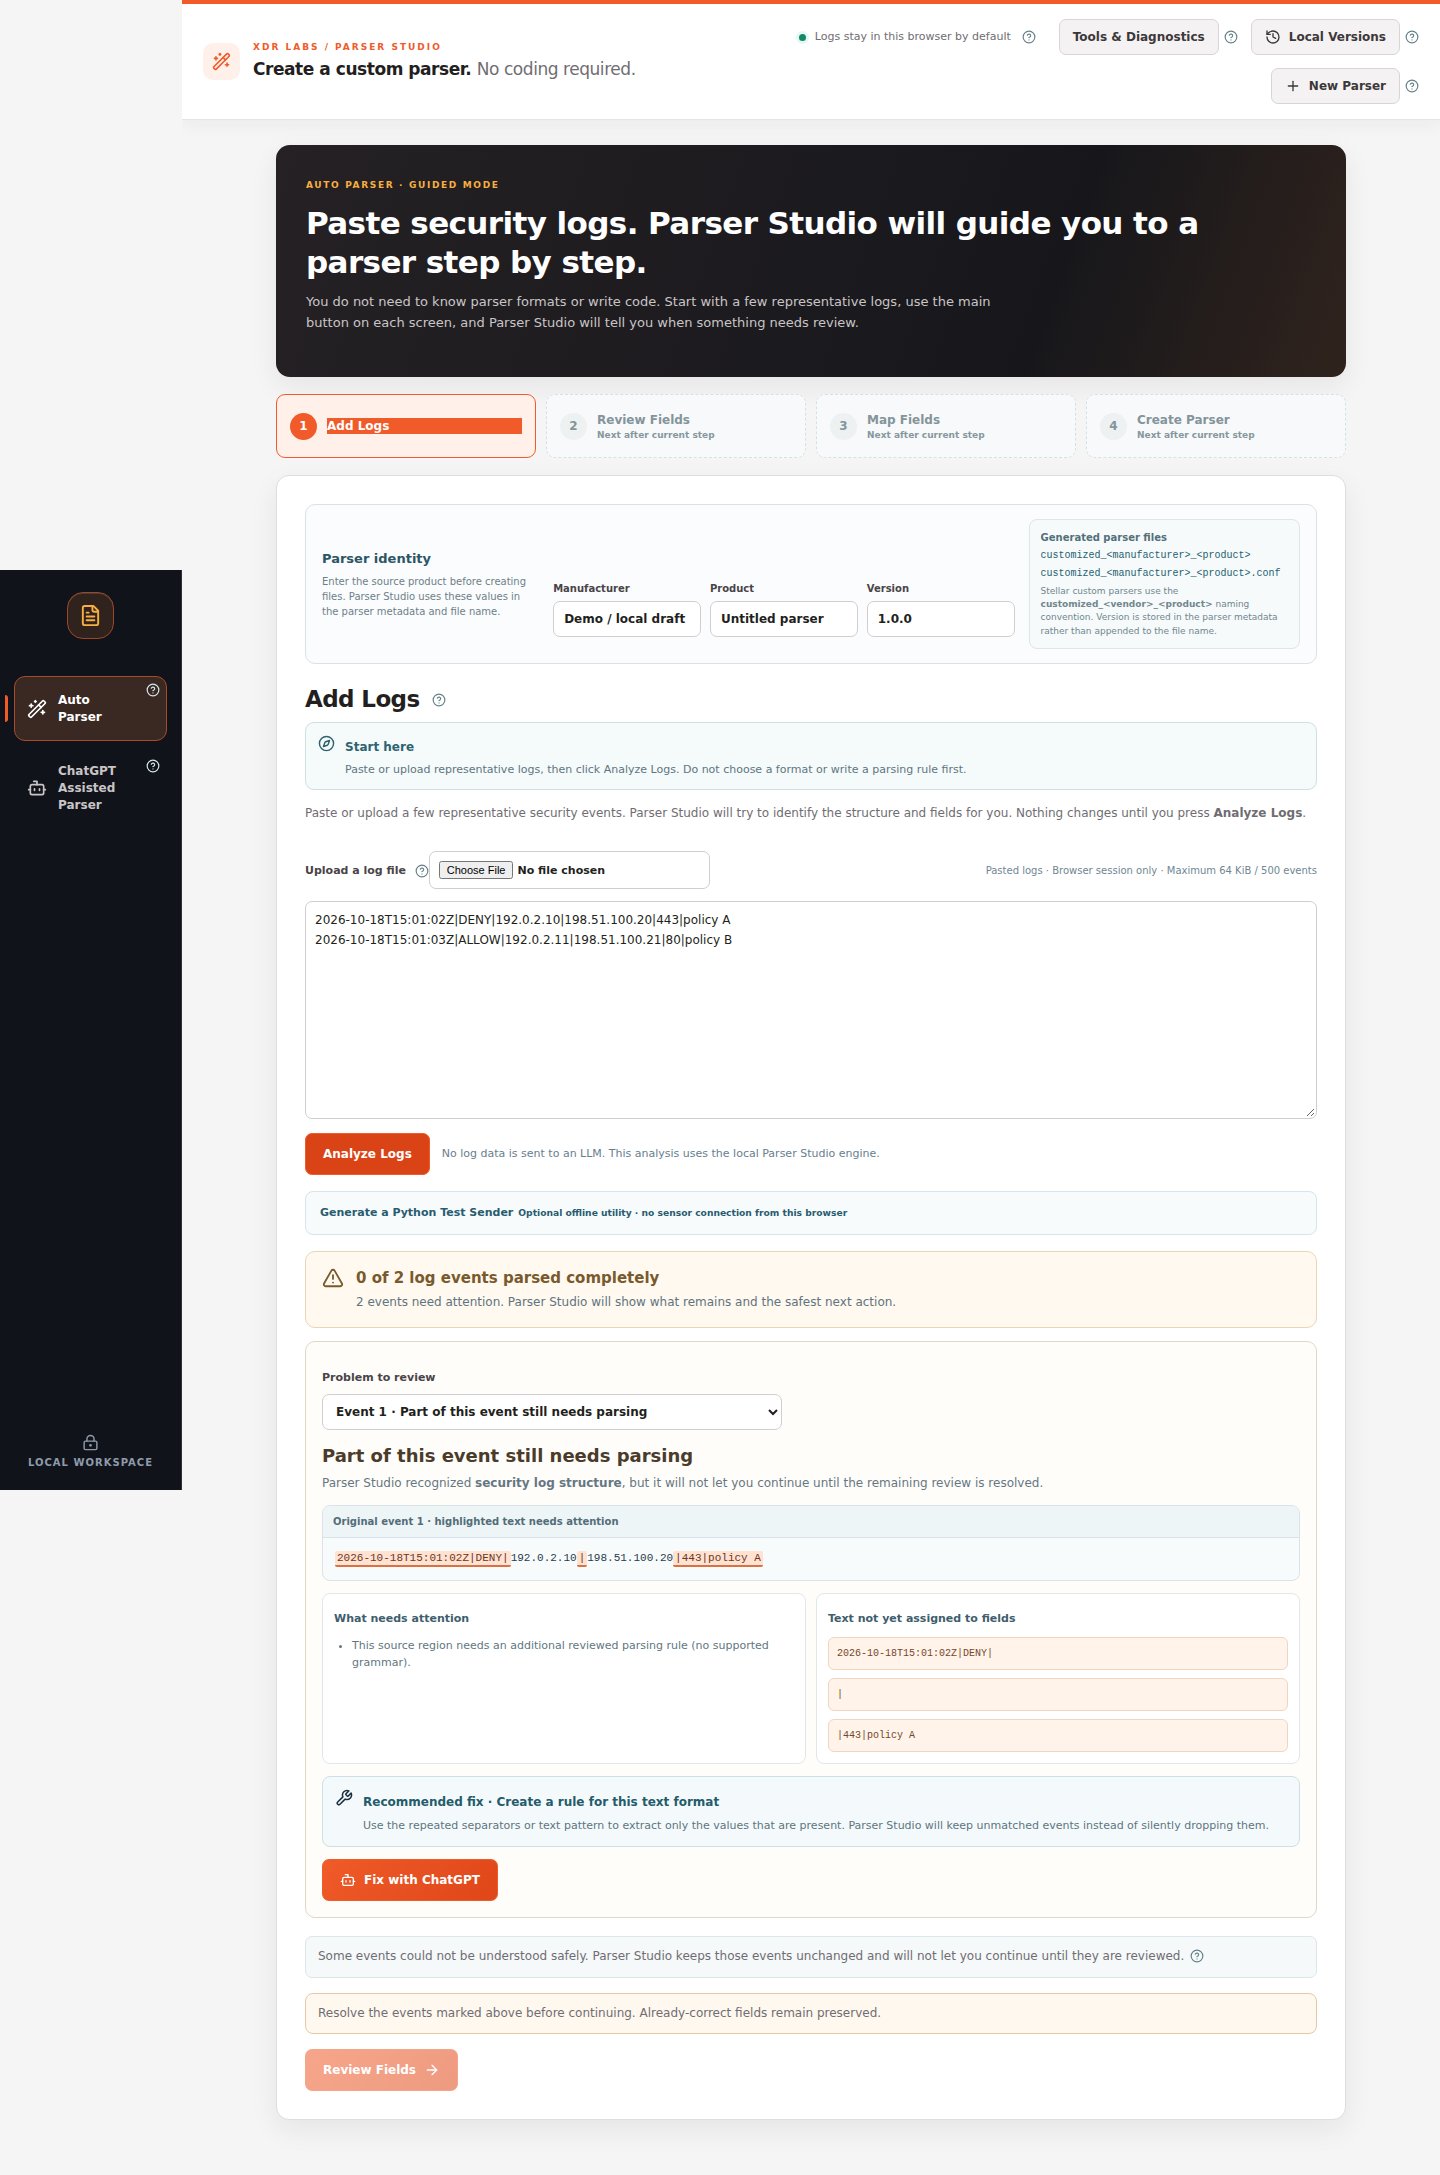Image resolution: width=1440 pixels, height=2175 pixels.
Task: Open help icon next to Tools & Diagnostics
Action: point(1231,37)
